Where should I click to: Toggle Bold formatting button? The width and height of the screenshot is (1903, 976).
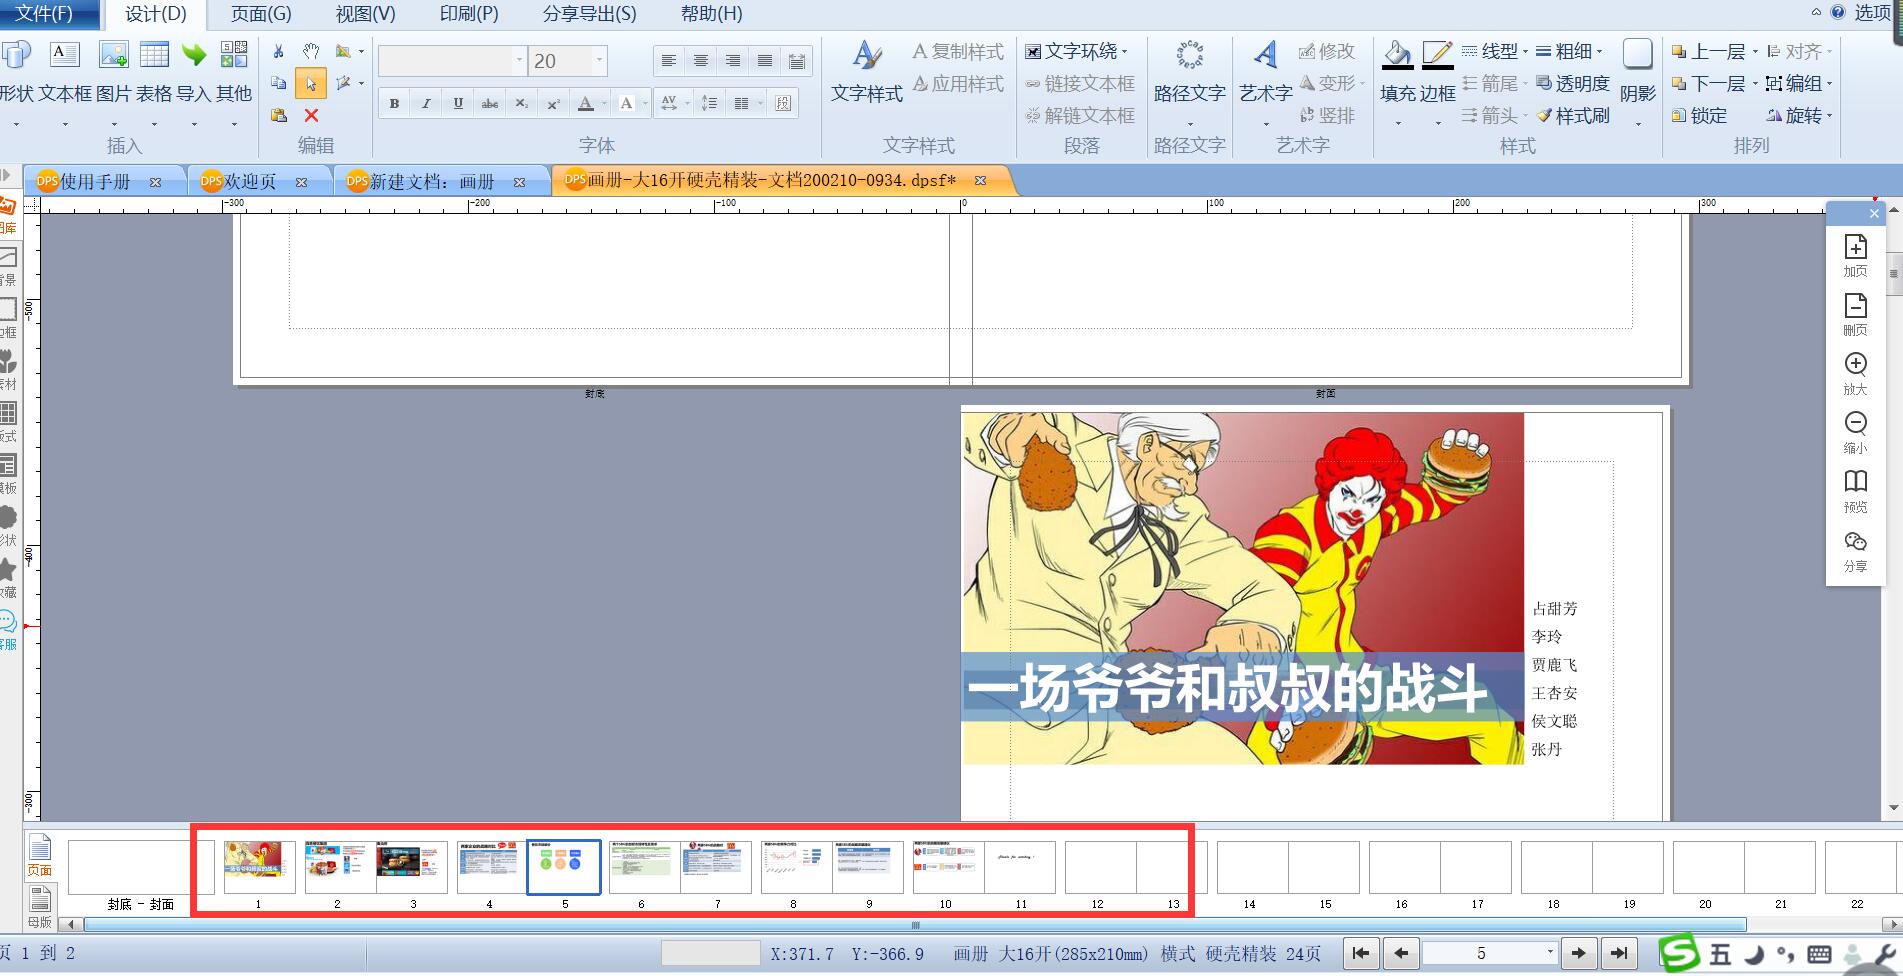[394, 103]
